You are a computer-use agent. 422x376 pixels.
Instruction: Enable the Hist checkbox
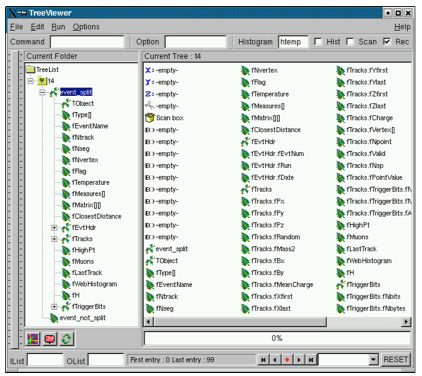click(318, 42)
